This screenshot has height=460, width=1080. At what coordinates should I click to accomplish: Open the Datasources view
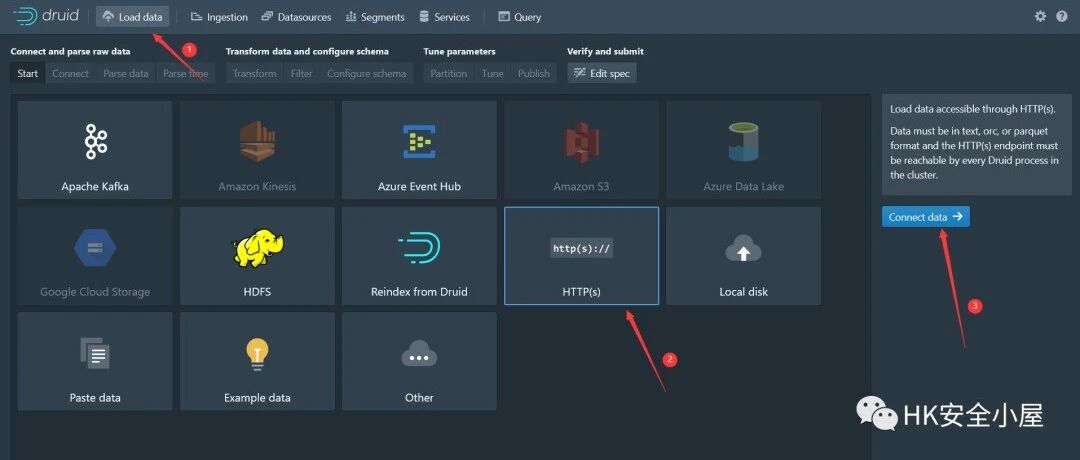tap(296, 17)
